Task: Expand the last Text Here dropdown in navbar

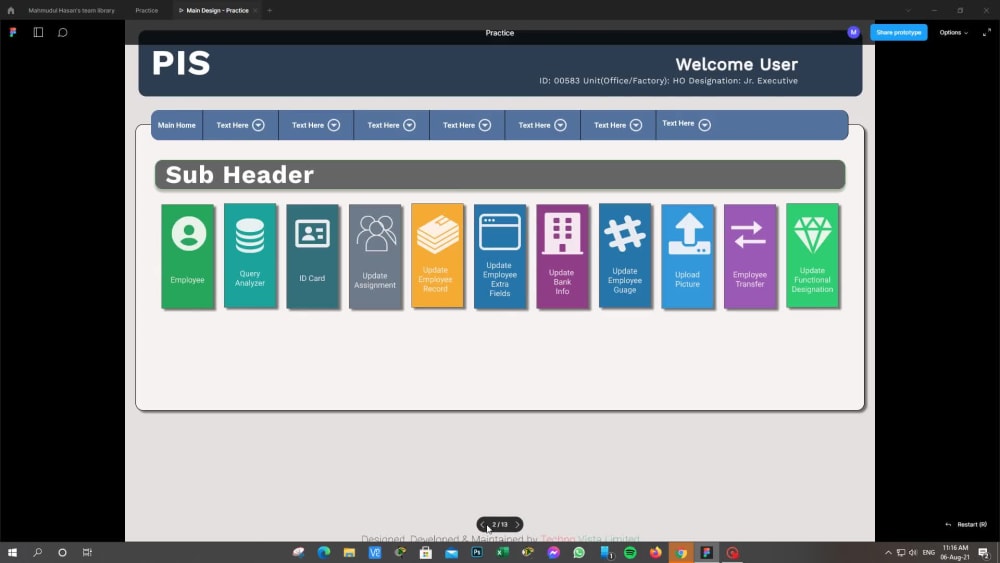Action: coord(705,125)
